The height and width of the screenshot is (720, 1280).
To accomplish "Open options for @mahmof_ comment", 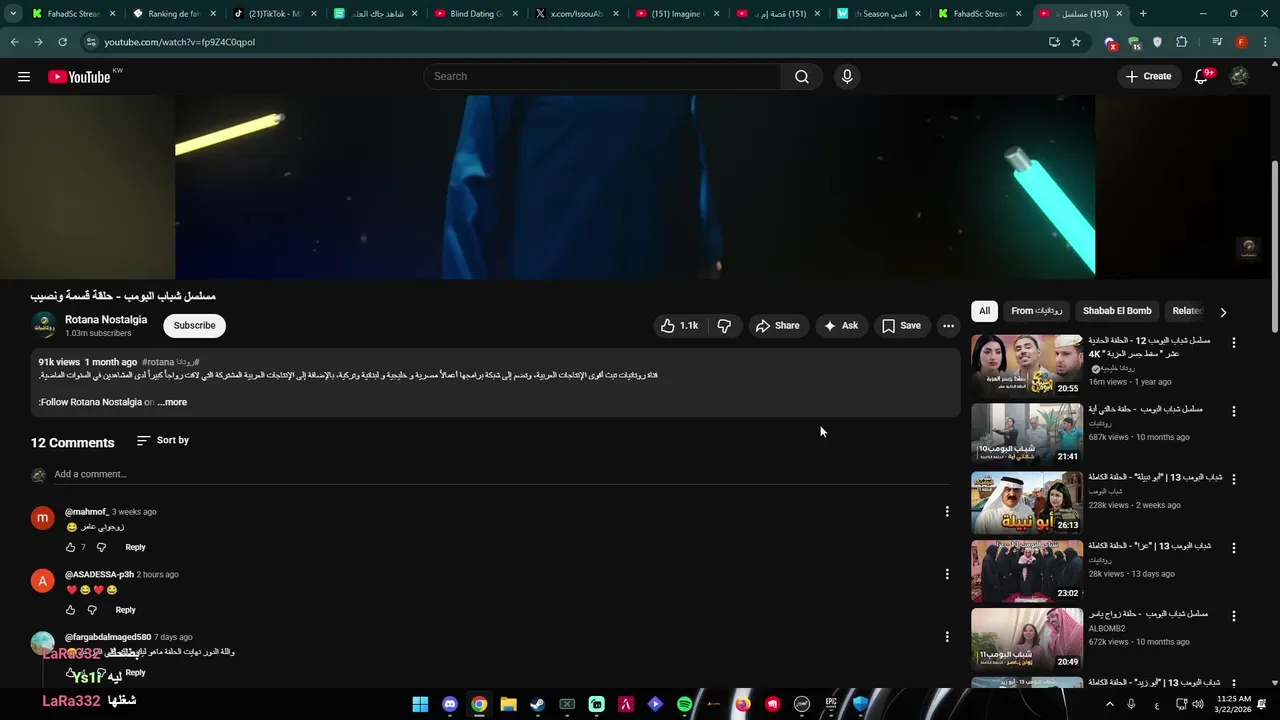I will tap(947, 511).
